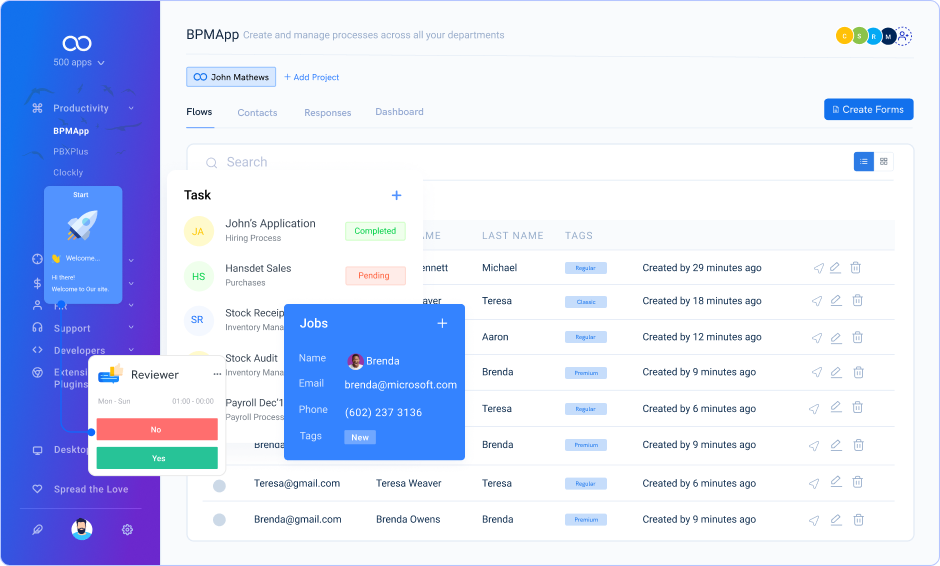Open settings gear at the sidebar bottom

pos(127,530)
